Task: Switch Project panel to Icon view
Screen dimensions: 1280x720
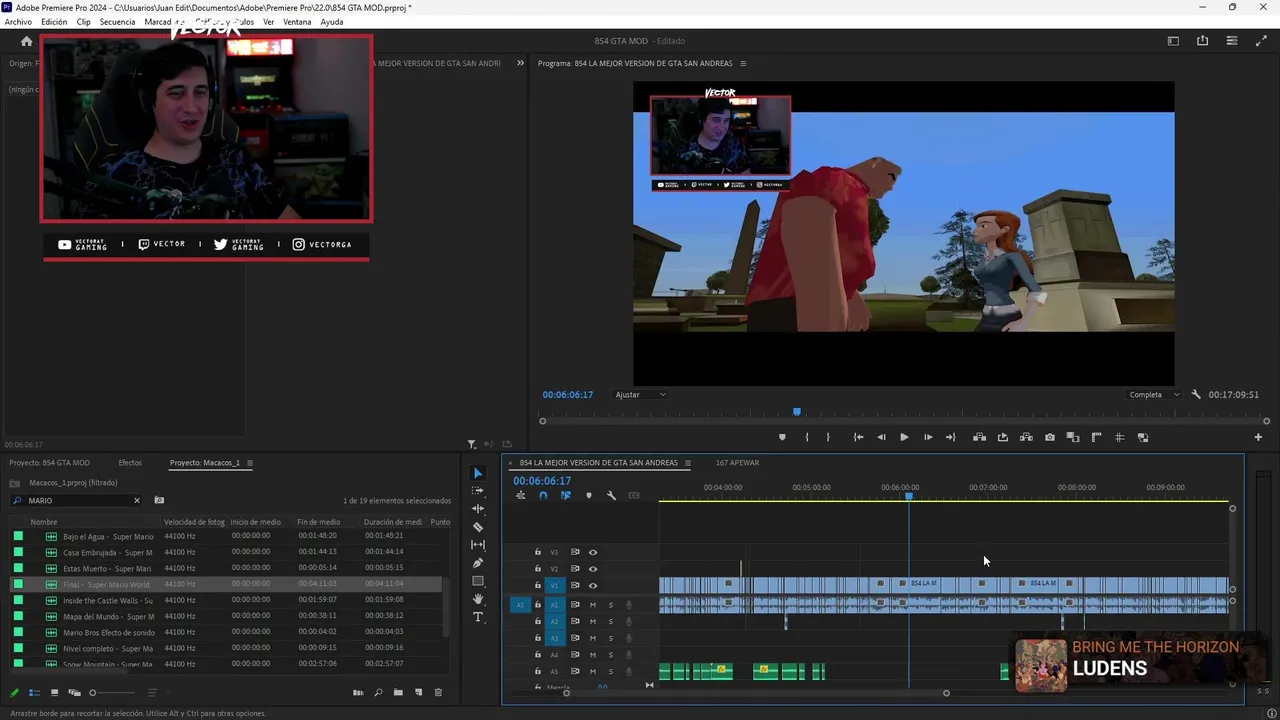Action: 54,692
